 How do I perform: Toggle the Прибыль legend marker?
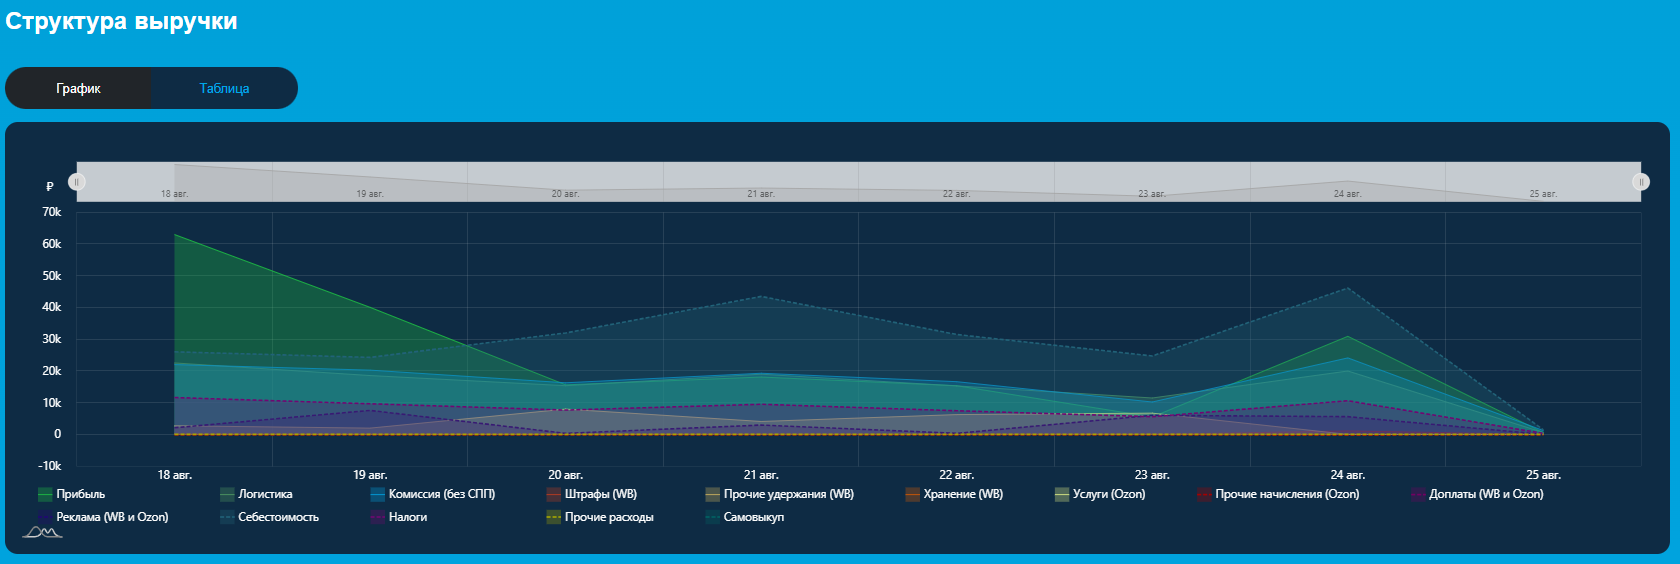tap(45, 494)
